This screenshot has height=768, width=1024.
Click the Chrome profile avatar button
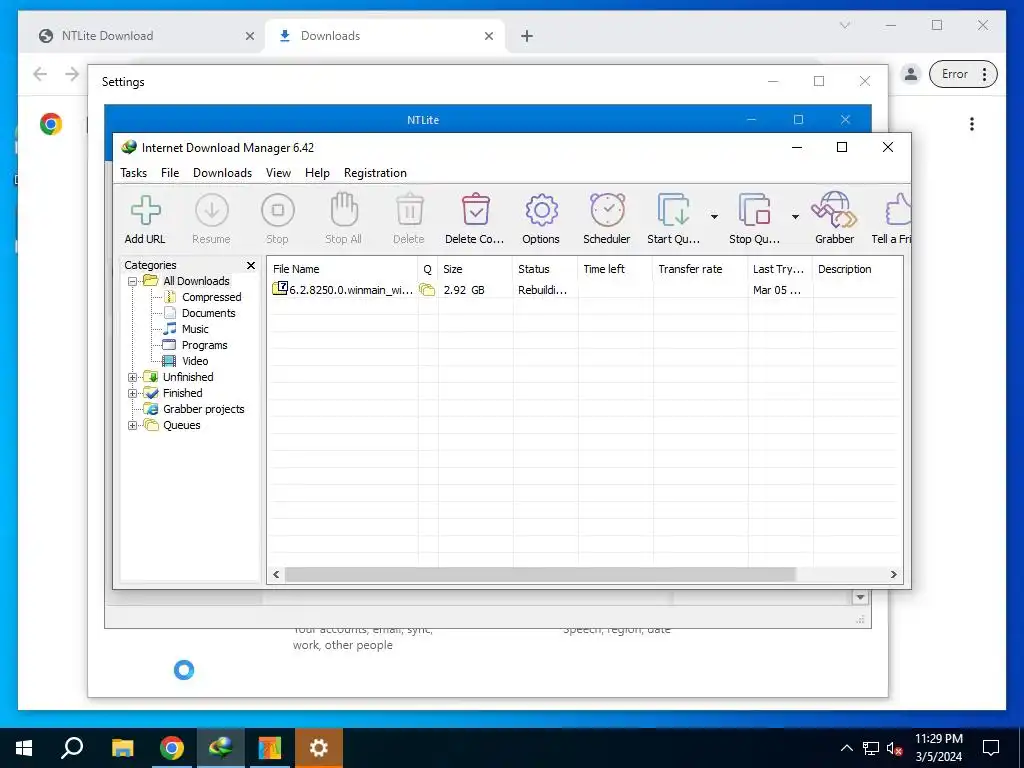(910, 74)
